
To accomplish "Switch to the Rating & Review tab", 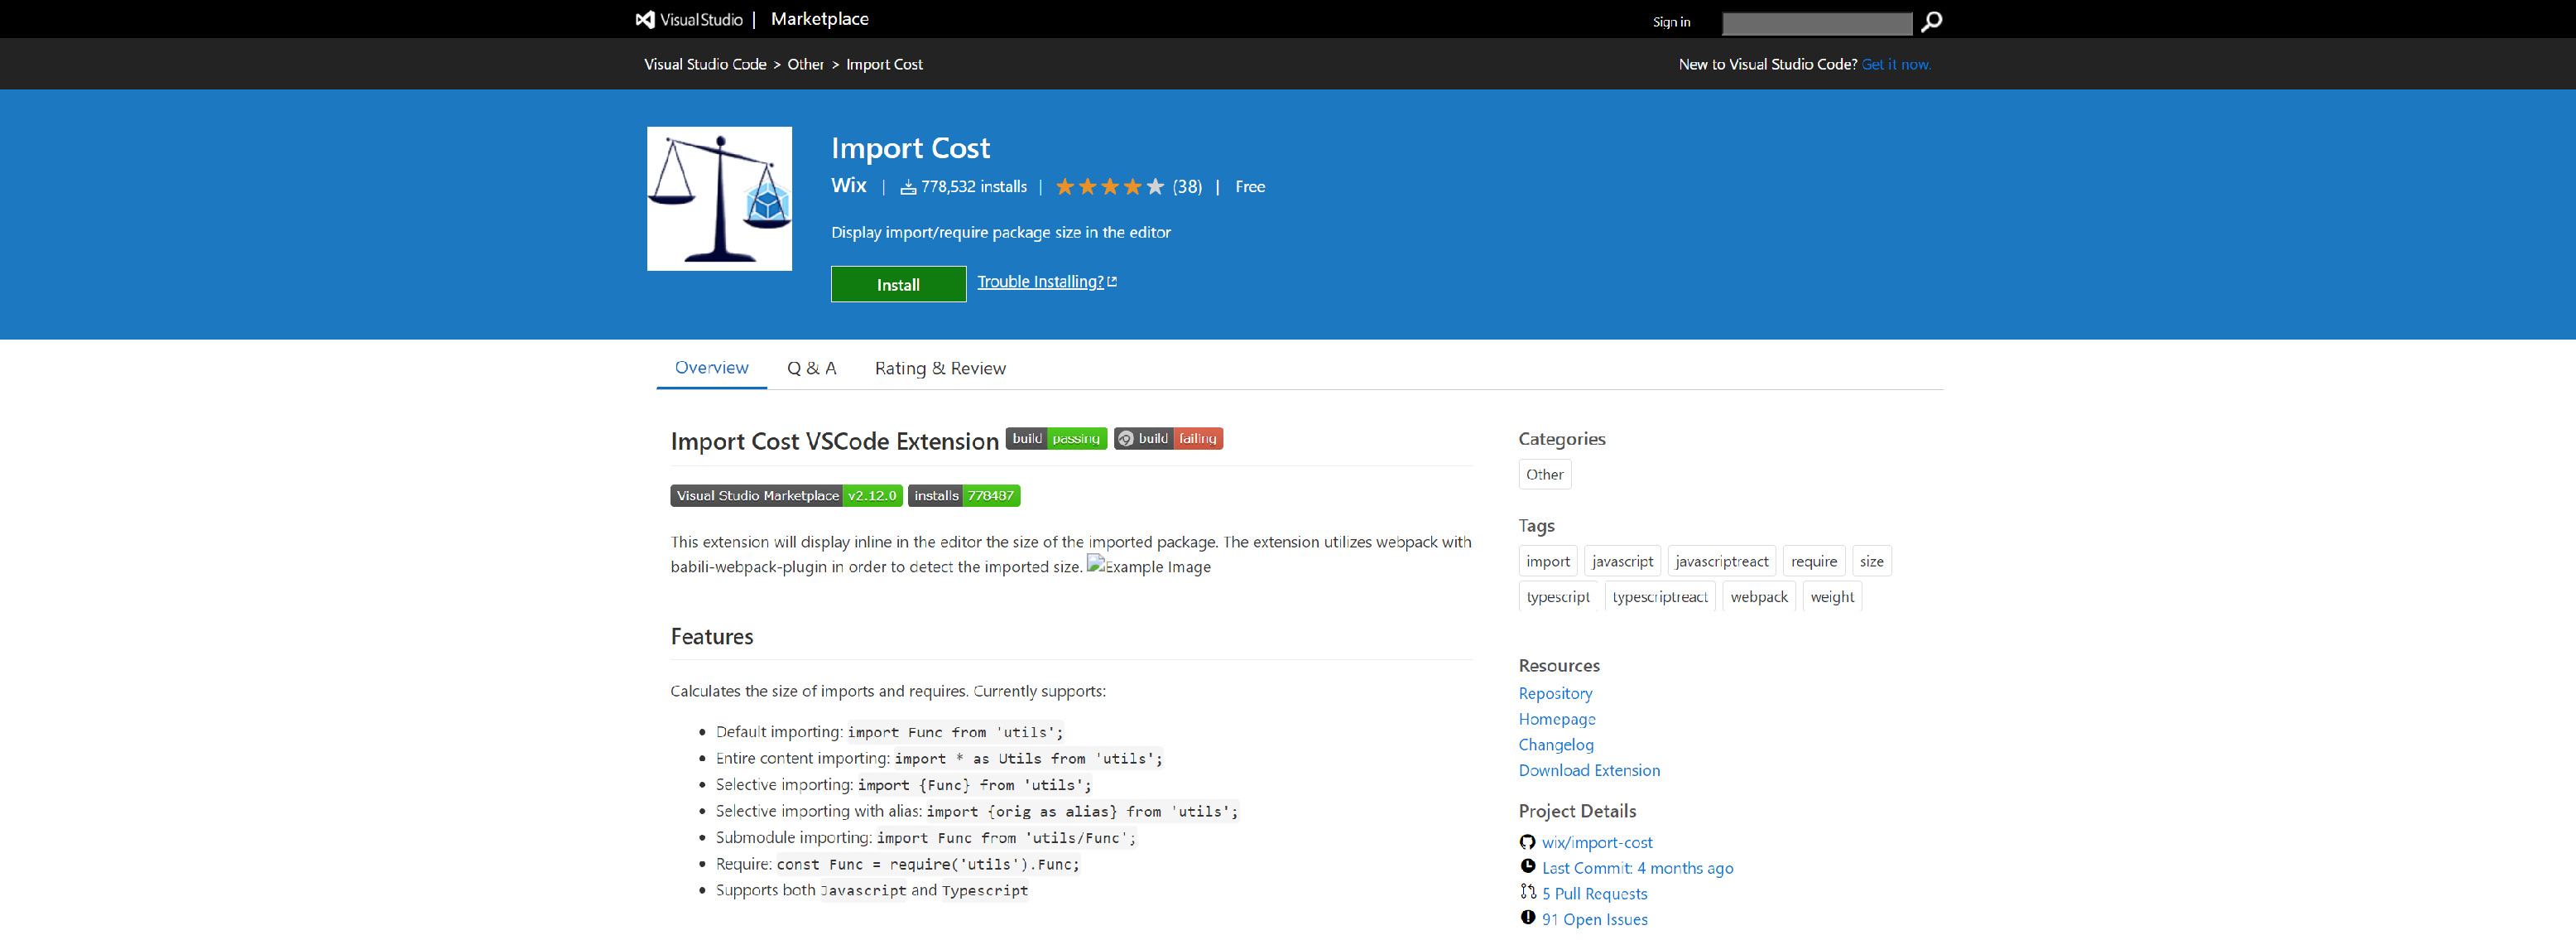I will 940,368.
